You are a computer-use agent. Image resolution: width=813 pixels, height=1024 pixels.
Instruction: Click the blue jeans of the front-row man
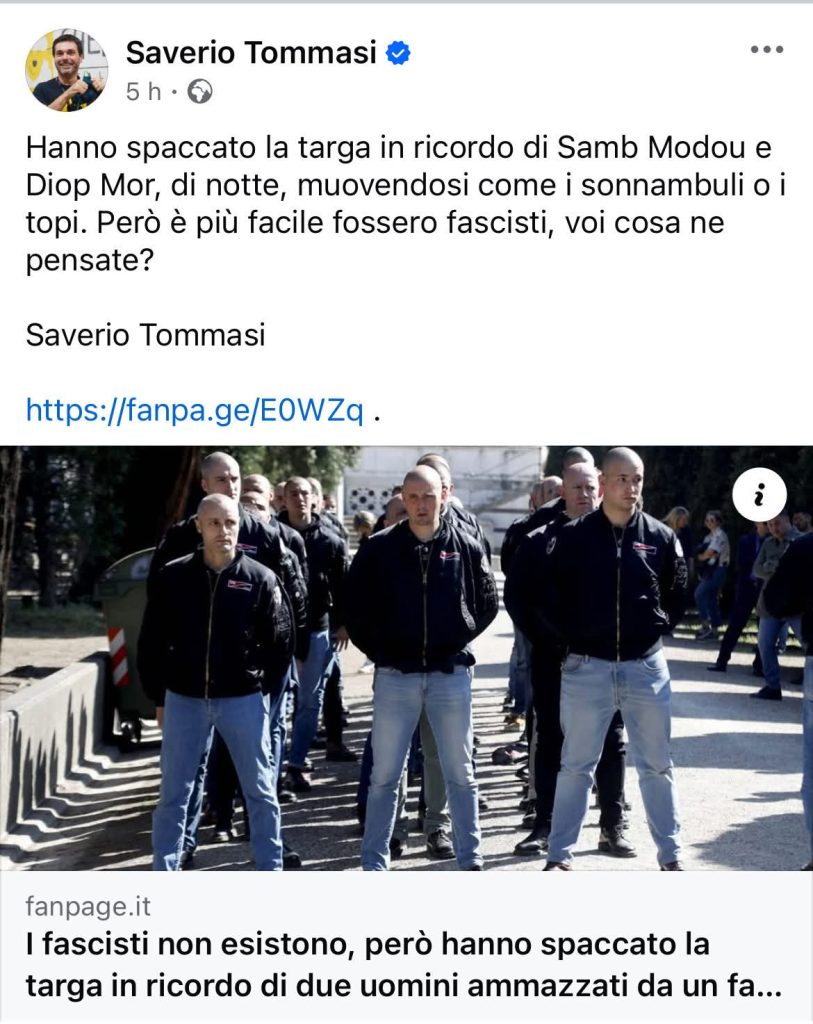tap(423, 764)
